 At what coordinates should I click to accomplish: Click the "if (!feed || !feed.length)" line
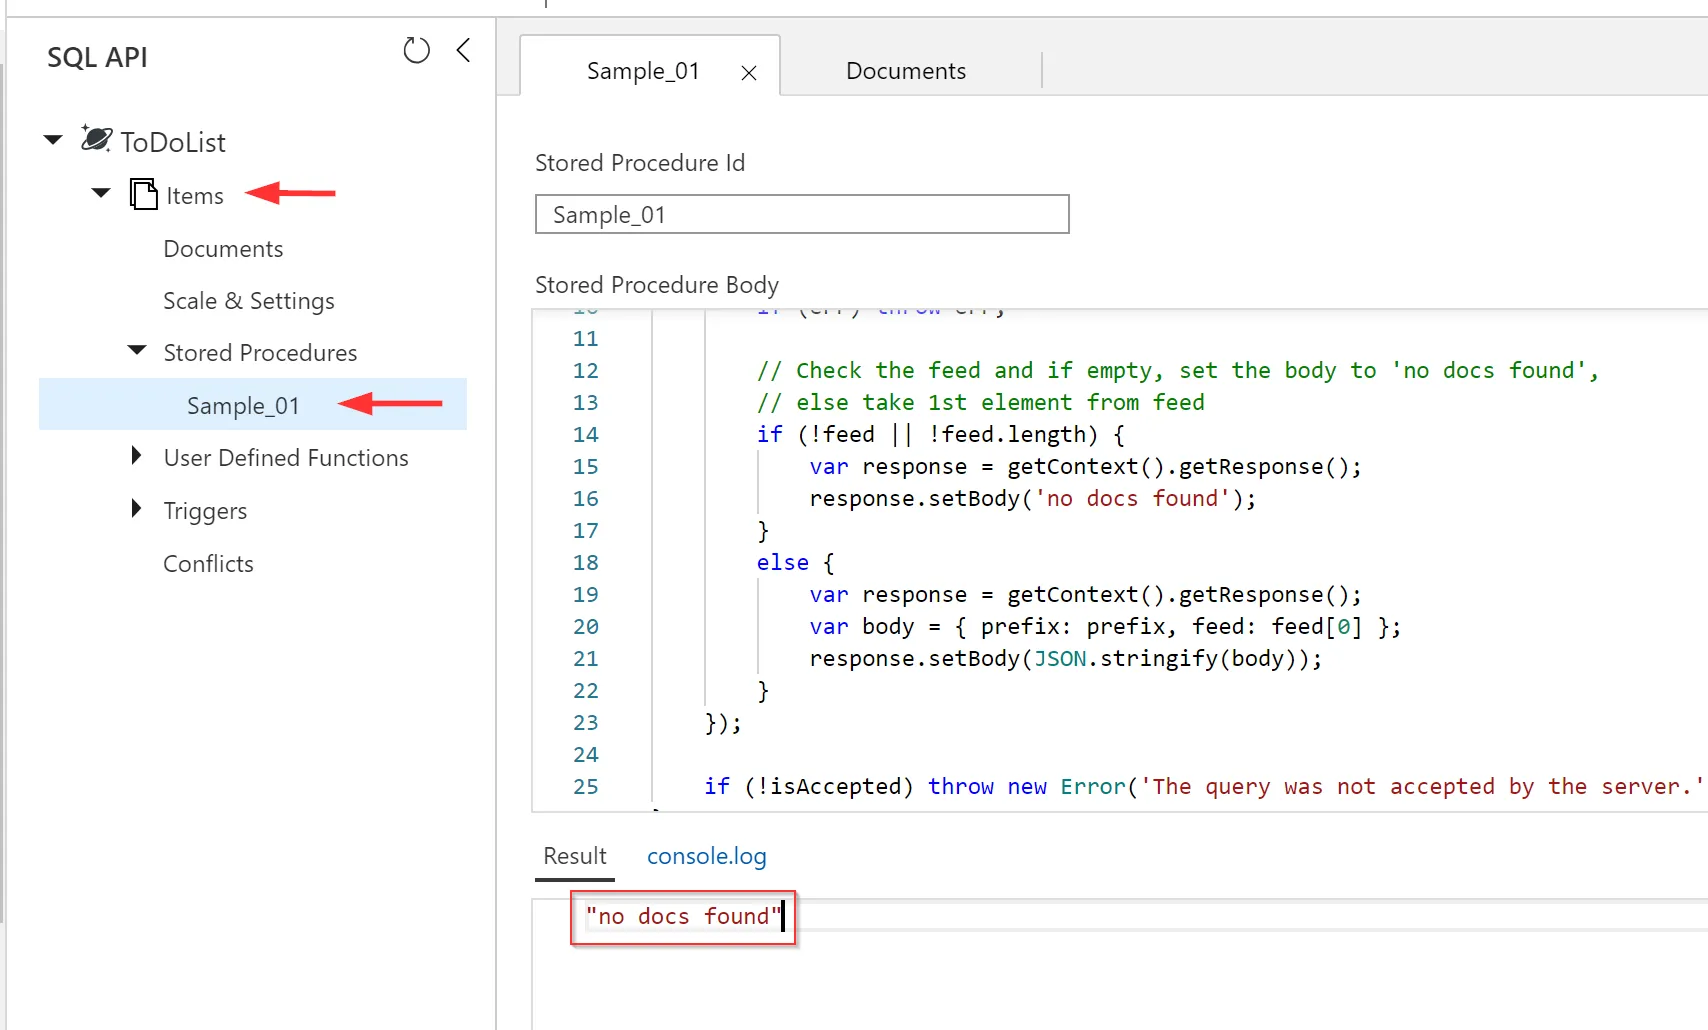941,435
